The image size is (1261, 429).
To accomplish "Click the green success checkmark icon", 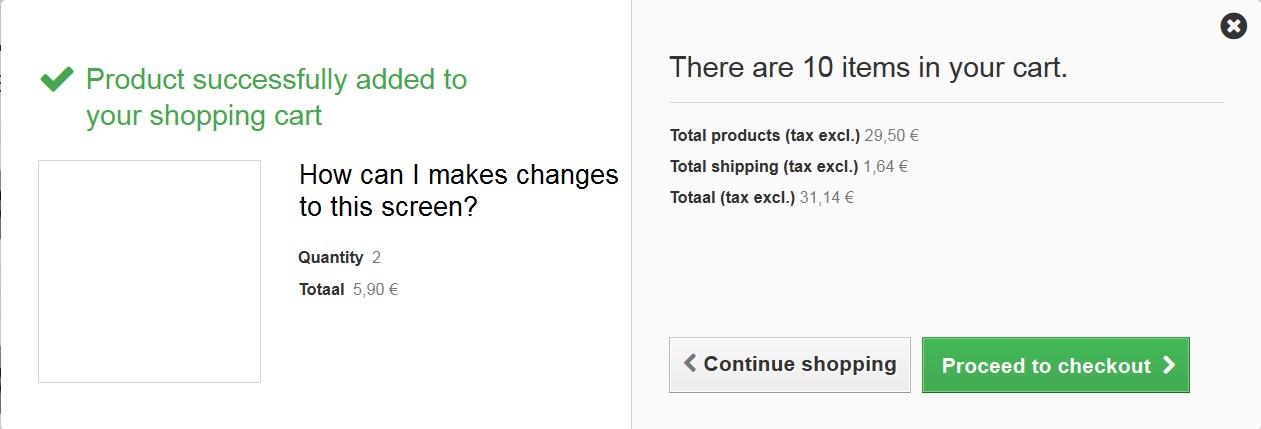I will [x=57, y=79].
